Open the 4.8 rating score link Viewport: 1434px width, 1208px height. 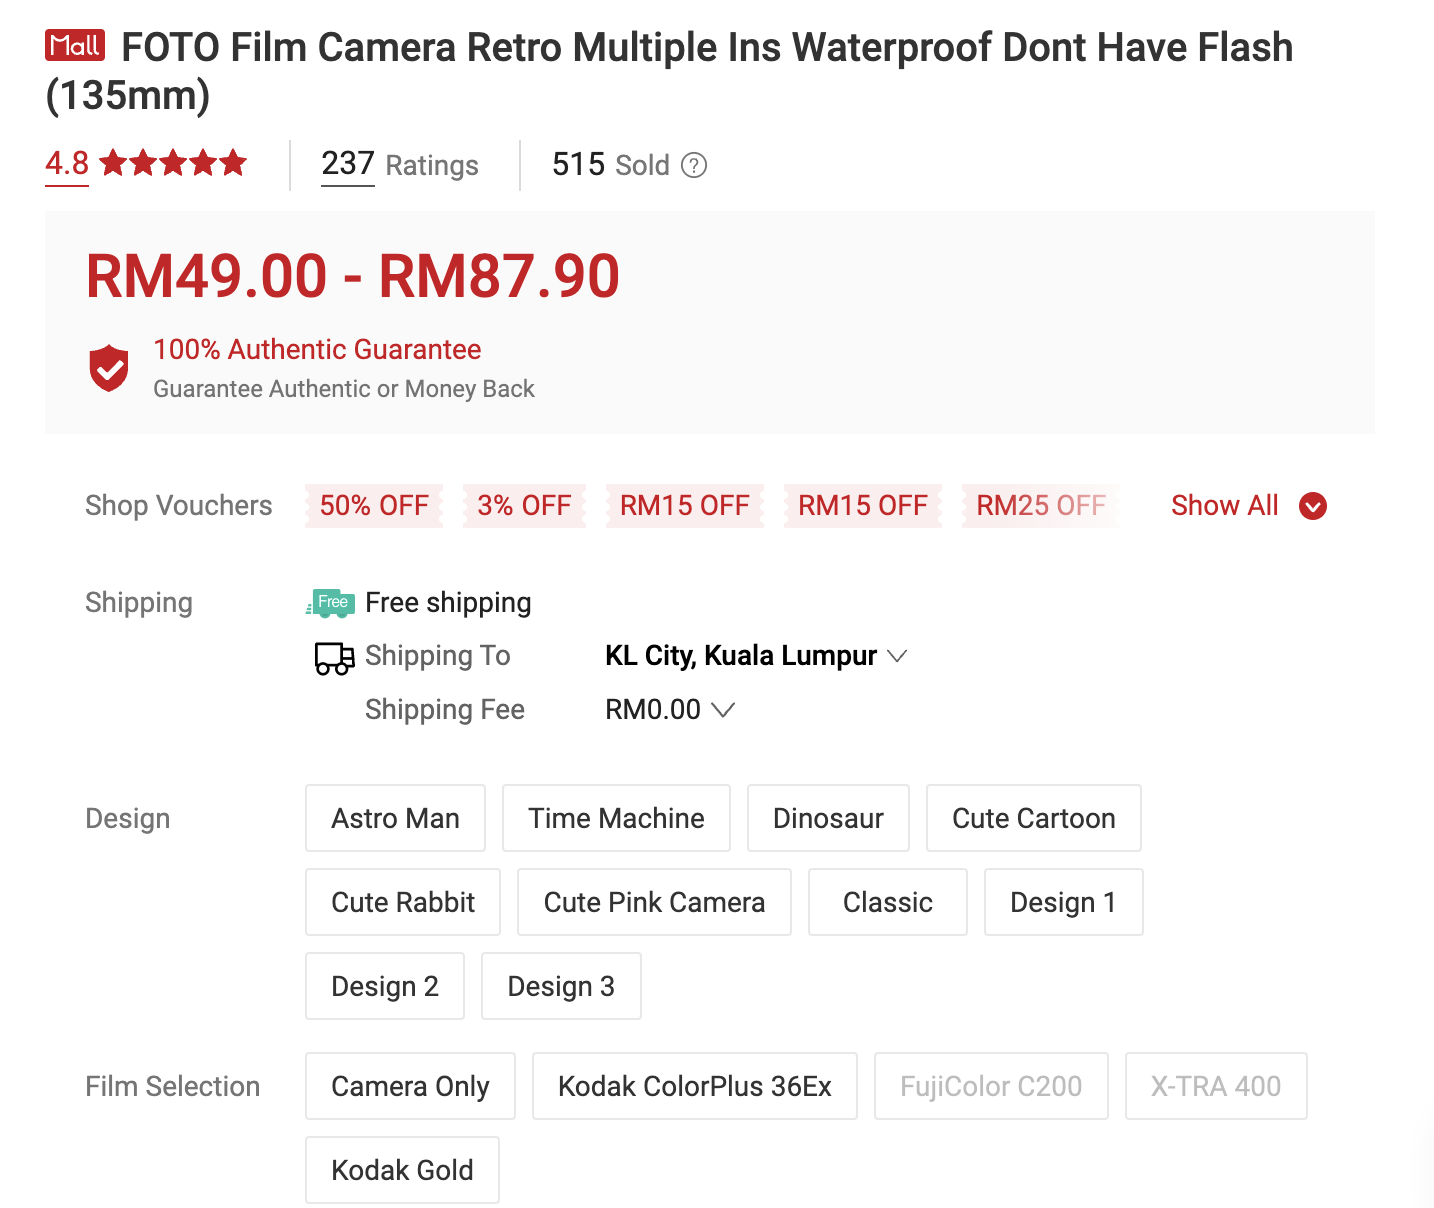[x=67, y=163]
